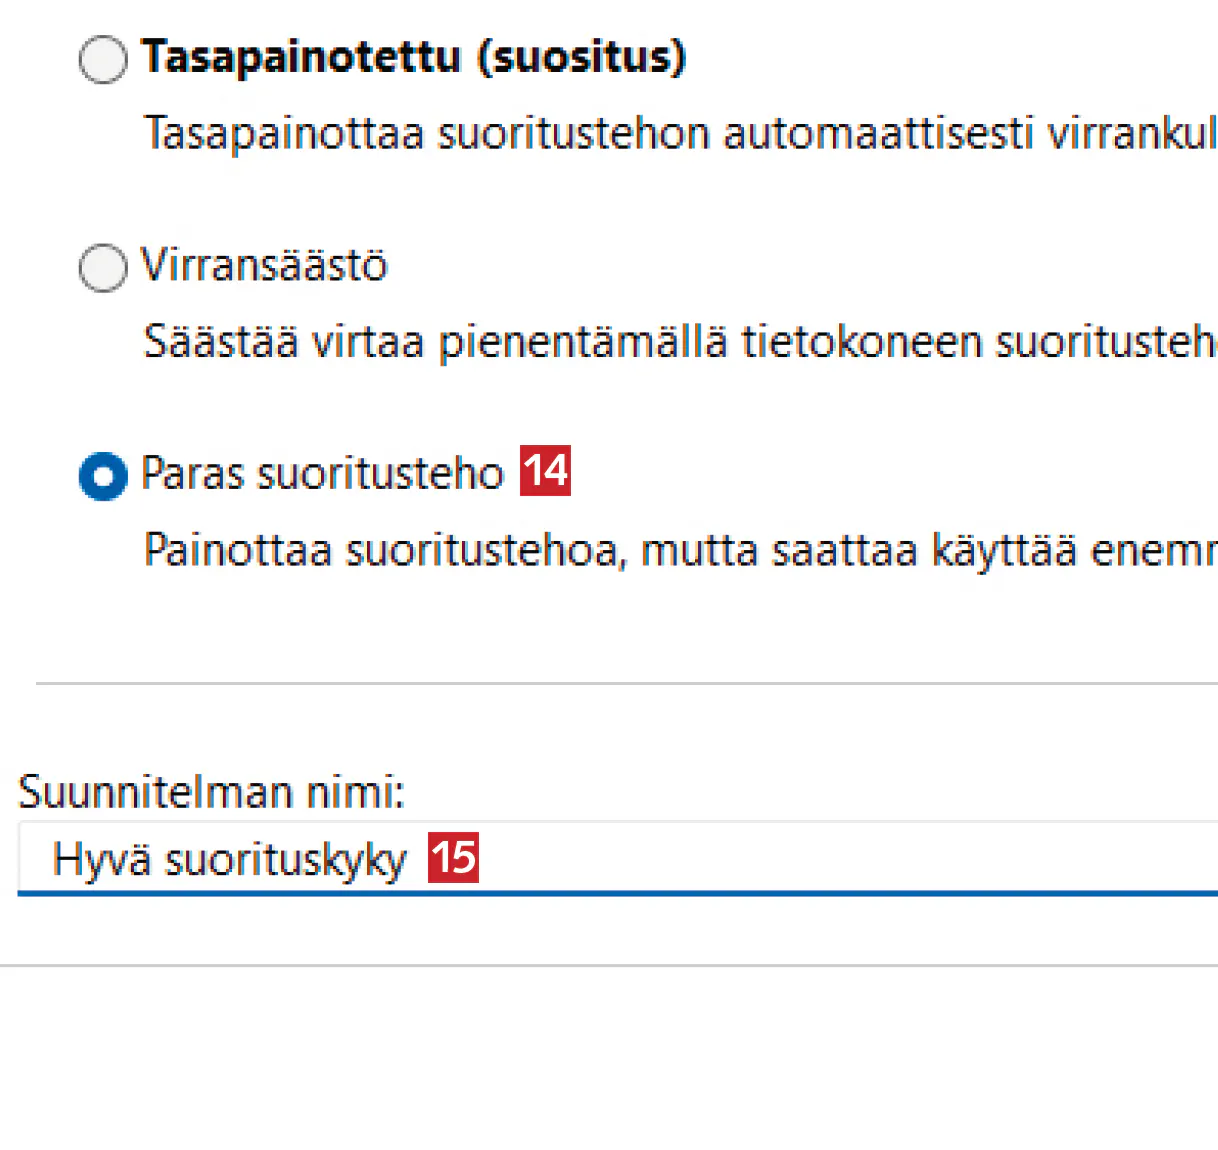Screen dimensions: 1218x1150
Task: Click the word käyttää in the description
Action: 1003,550
